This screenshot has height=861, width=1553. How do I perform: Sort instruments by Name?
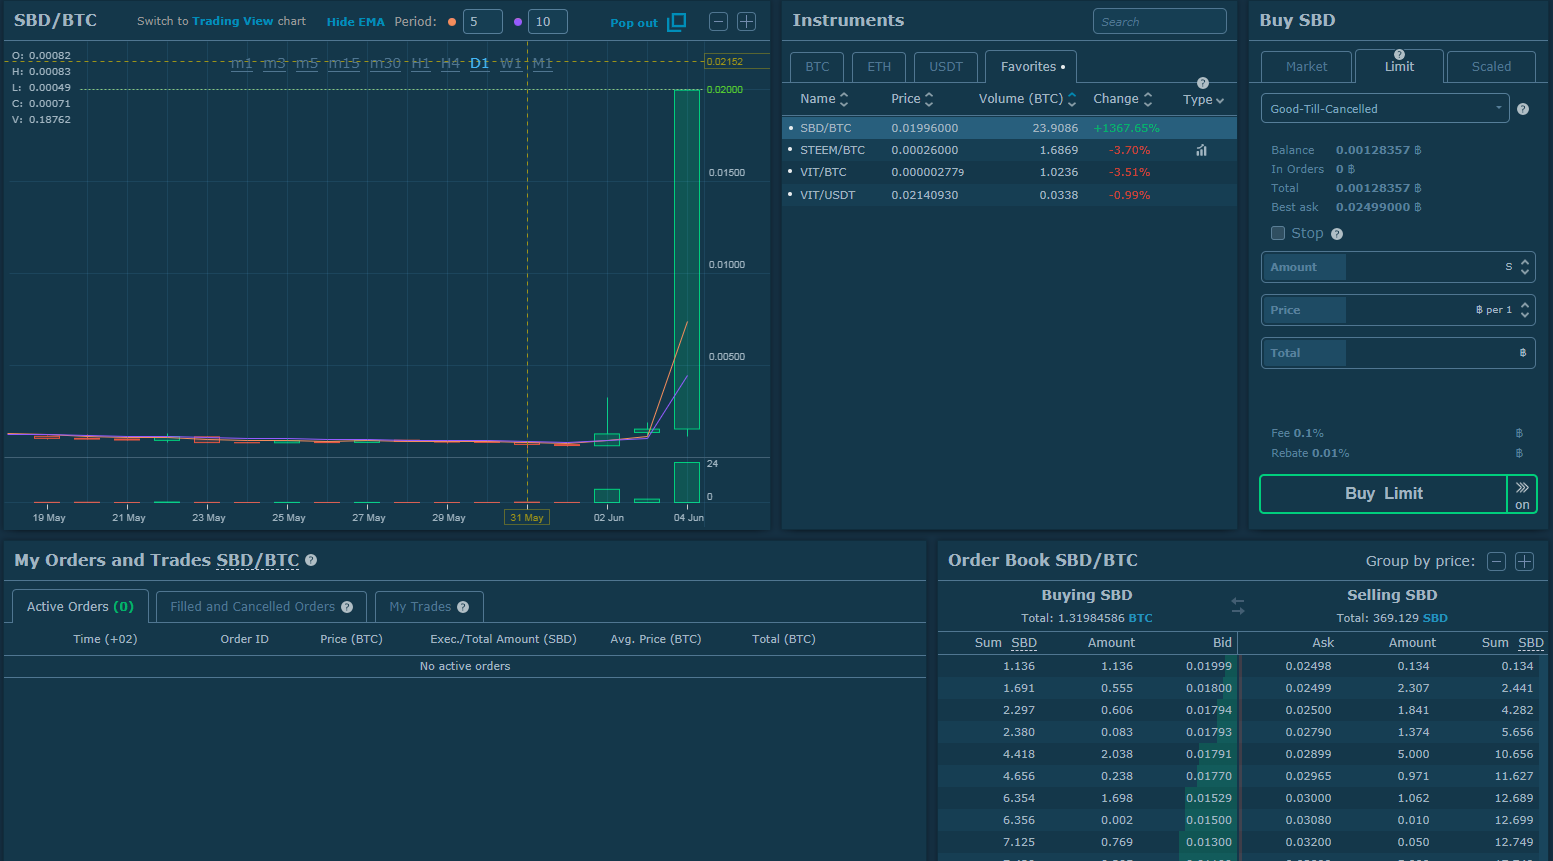click(824, 99)
